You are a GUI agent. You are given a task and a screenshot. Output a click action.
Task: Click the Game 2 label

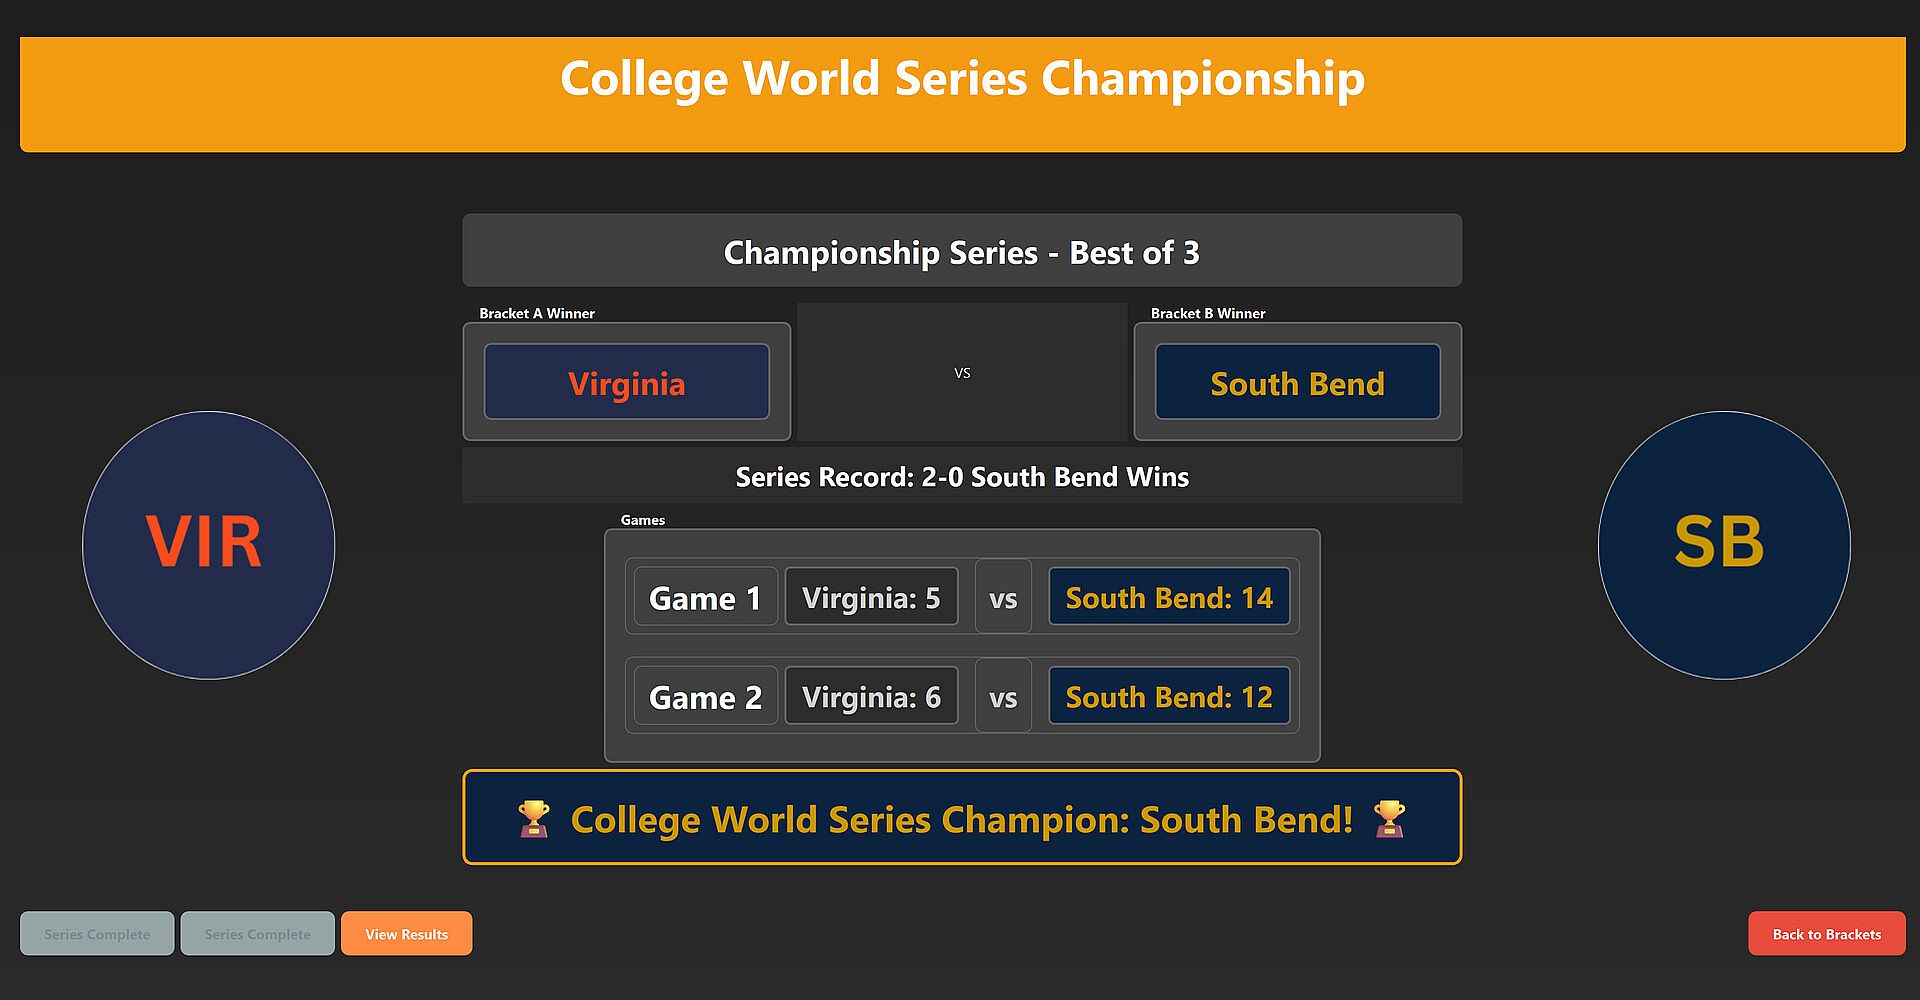point(705,696)
